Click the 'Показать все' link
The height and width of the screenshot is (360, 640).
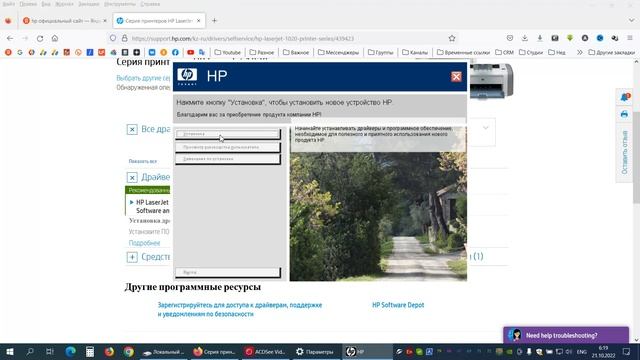[x=142, y=161]
